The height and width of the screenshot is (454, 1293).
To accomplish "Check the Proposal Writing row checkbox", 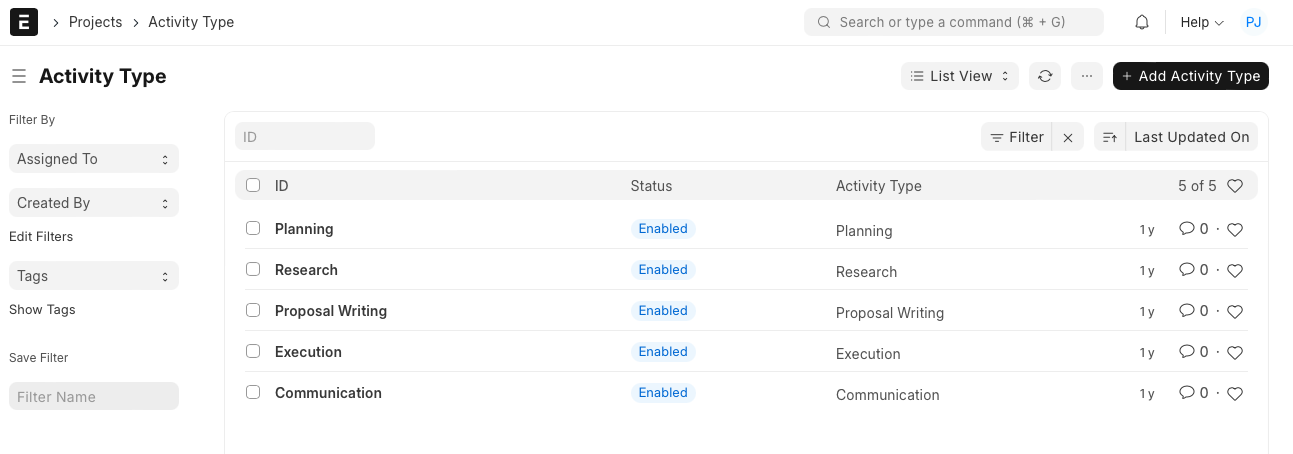I will [x=253, y=310].
